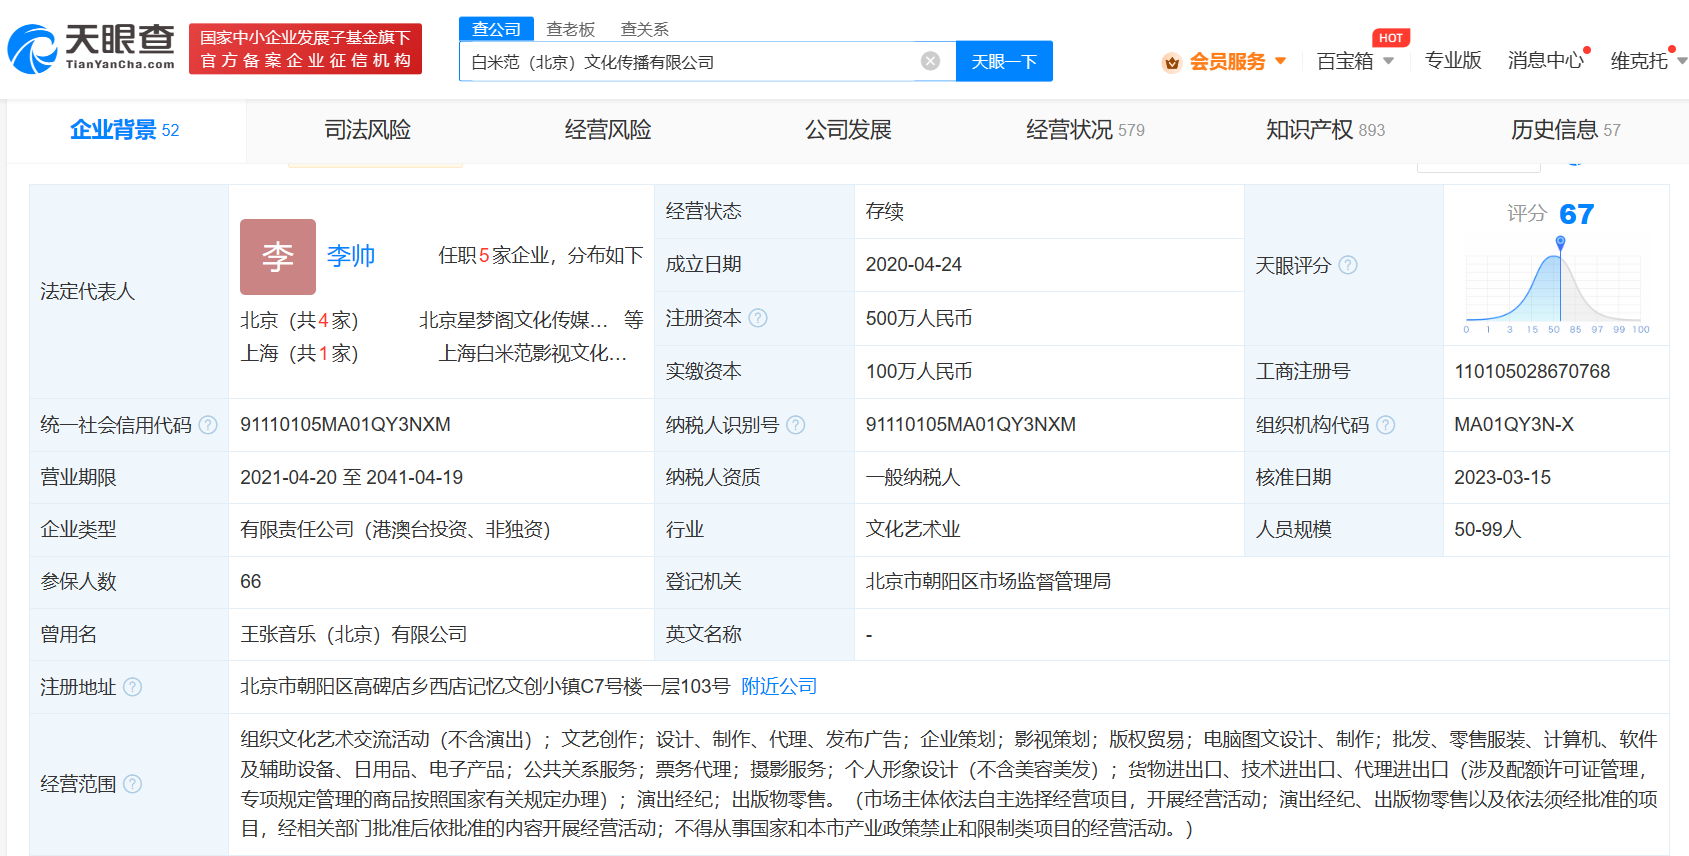Click the business term 2021-04-20 至 2041-04-19
Screen dimensions: 1689x856
351,478
